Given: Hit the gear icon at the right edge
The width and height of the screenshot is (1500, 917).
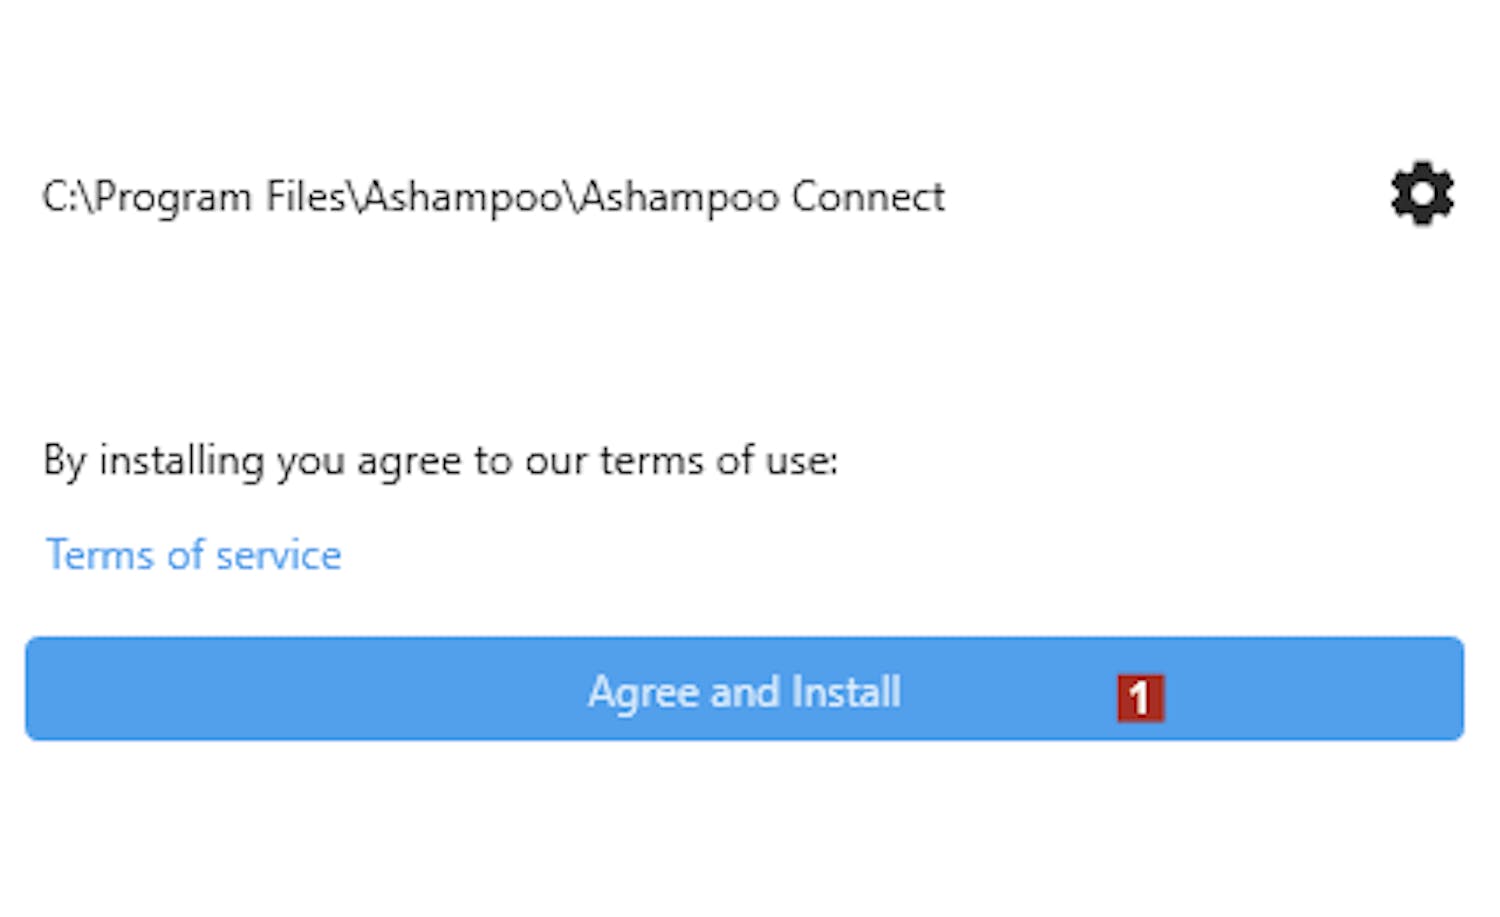Looking at the screenshot, I should pyautogui.click(x=1422, y=194).
